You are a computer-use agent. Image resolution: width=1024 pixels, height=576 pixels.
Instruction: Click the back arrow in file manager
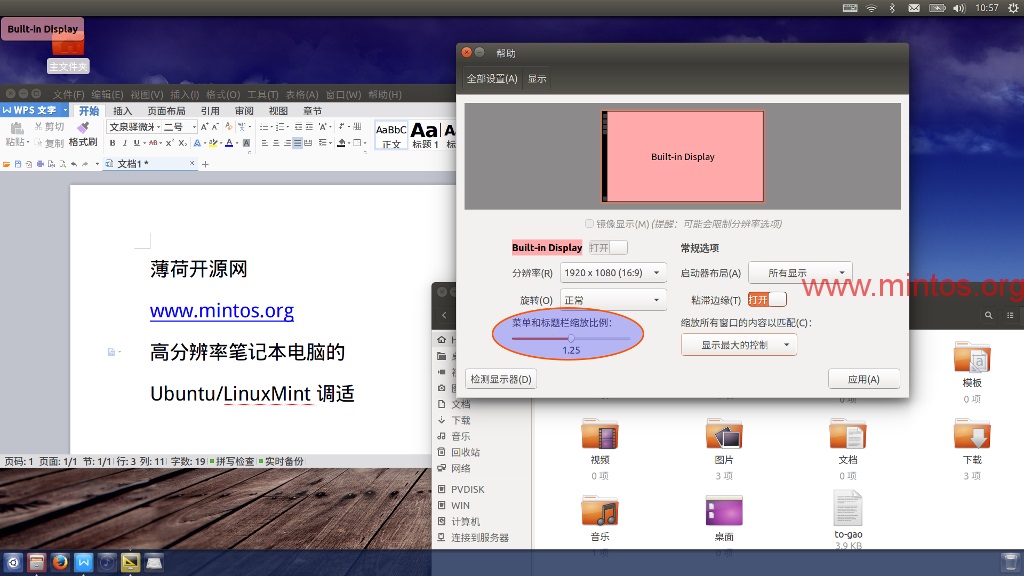(444, 315)
